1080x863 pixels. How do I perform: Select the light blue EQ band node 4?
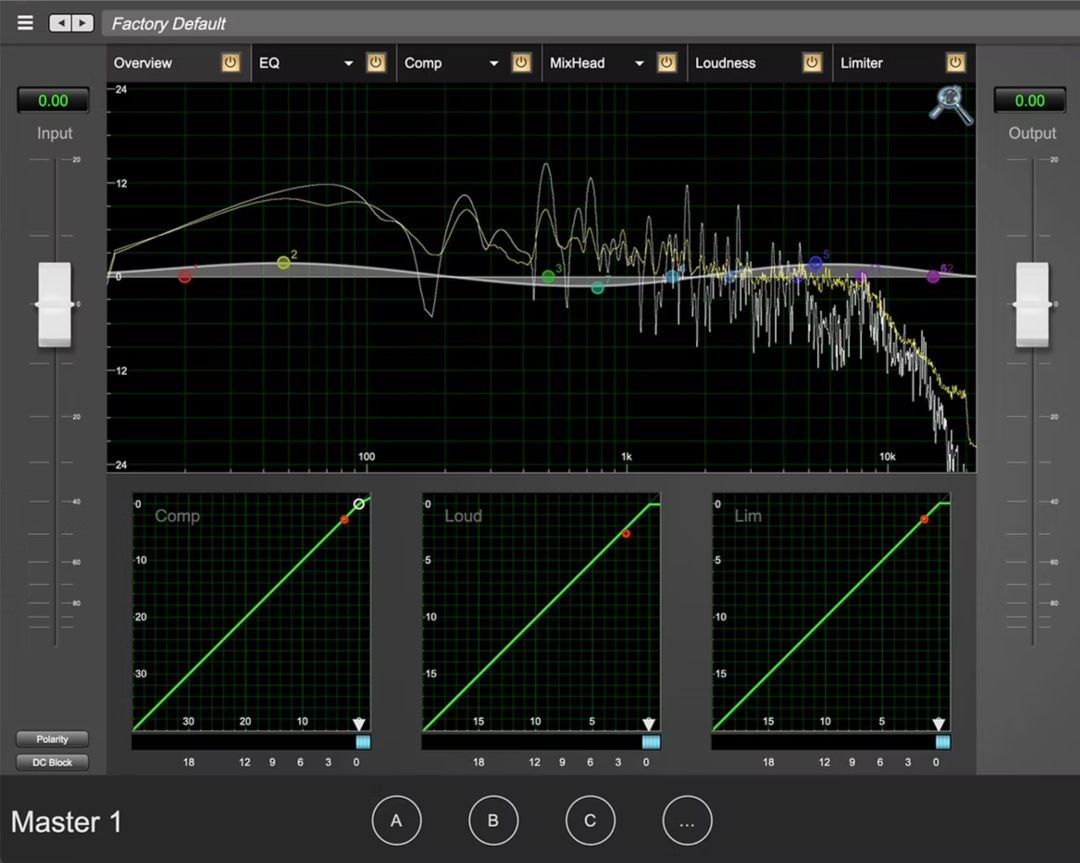click(x=672, y=277)
